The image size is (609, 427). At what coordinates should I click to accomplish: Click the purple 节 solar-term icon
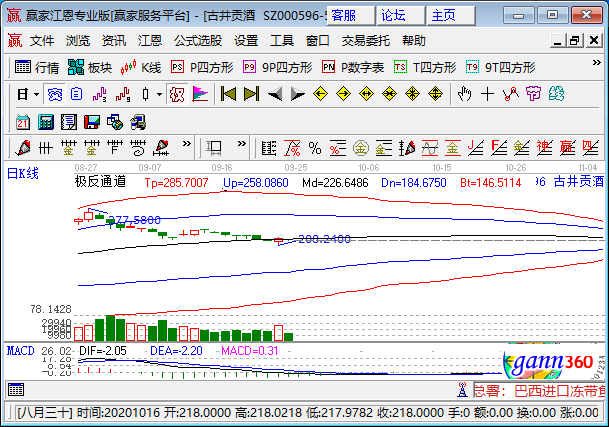coord(533,94)
